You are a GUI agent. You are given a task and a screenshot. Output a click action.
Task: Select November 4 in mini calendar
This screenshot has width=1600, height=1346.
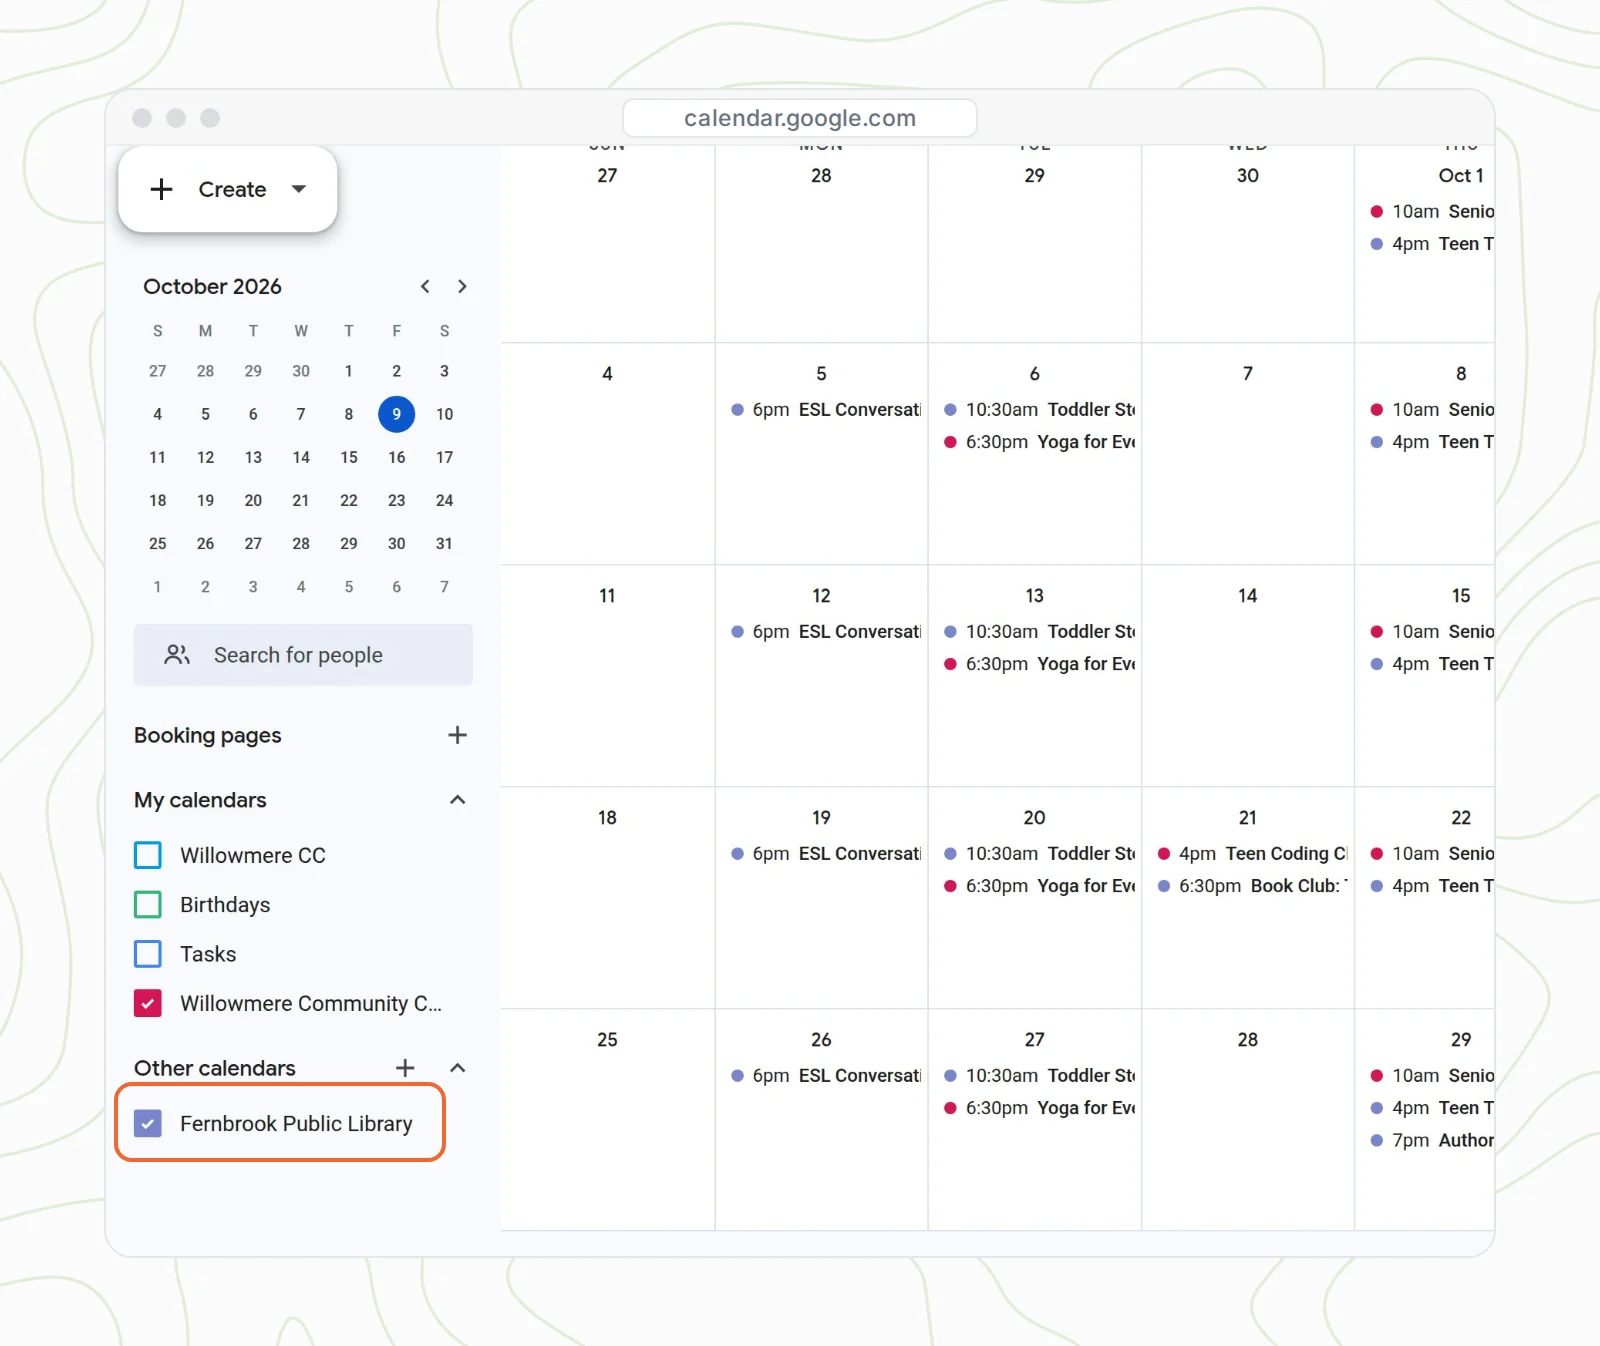301,587
